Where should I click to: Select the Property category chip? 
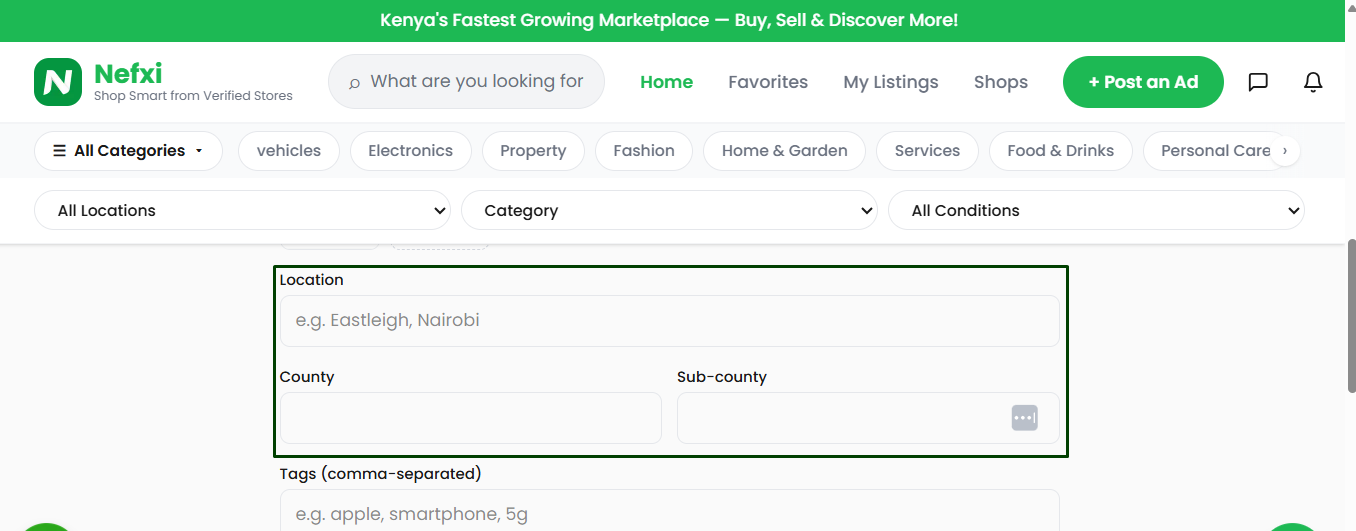[533, 151]
